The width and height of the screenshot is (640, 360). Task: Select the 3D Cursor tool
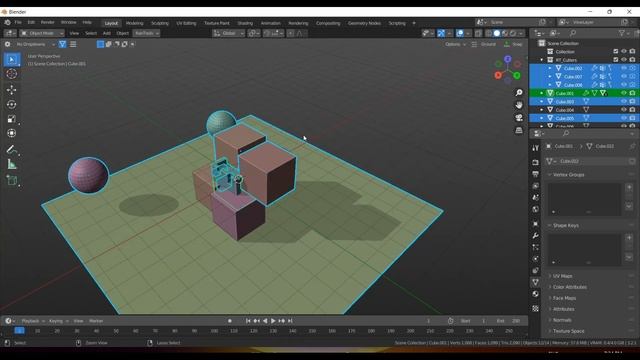click(12, 74)
